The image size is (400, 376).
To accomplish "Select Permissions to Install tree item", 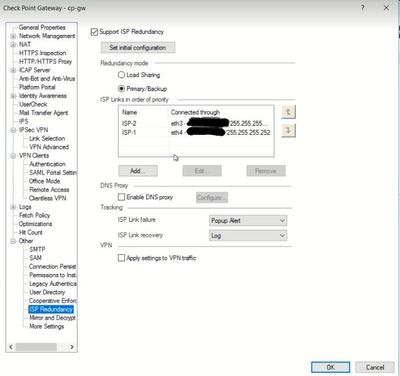I will point(53,275).
